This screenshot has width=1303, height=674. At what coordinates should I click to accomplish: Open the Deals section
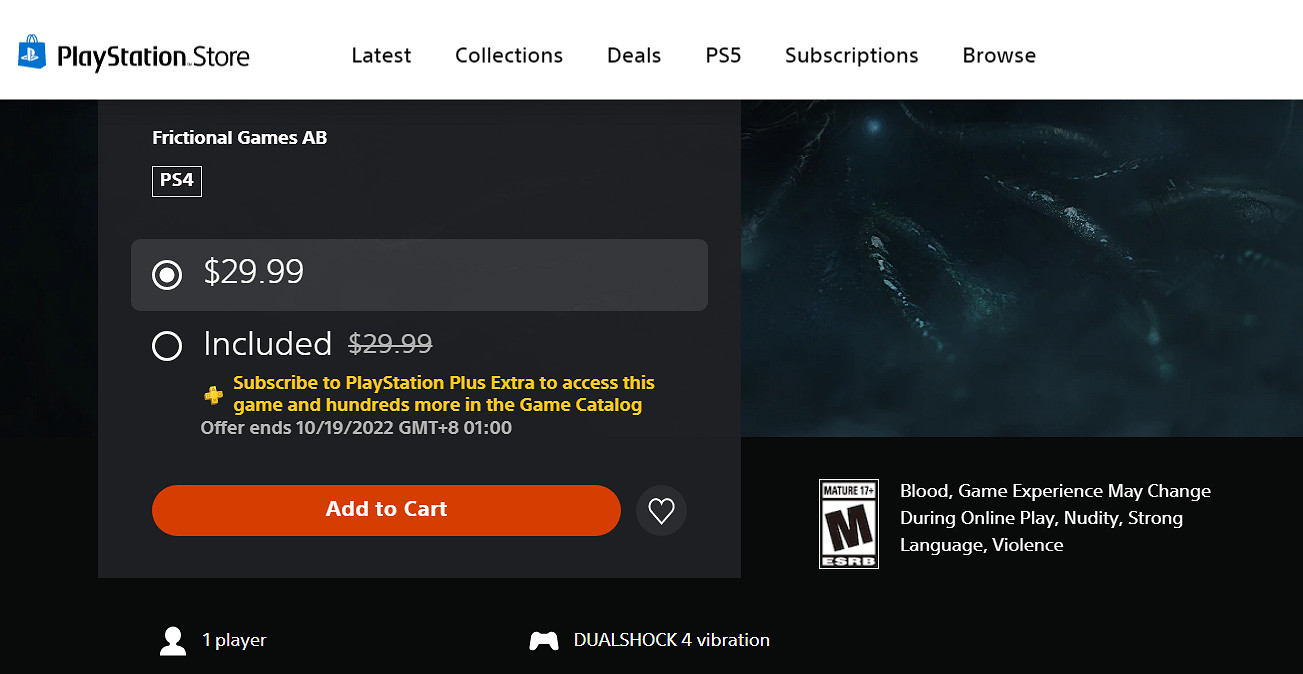coord(634,56)
